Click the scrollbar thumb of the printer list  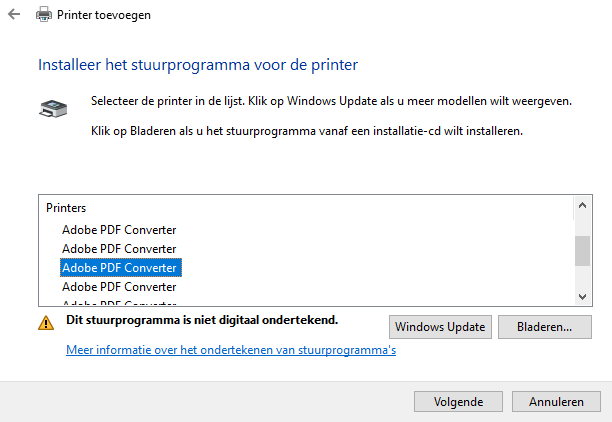[582, 250]
